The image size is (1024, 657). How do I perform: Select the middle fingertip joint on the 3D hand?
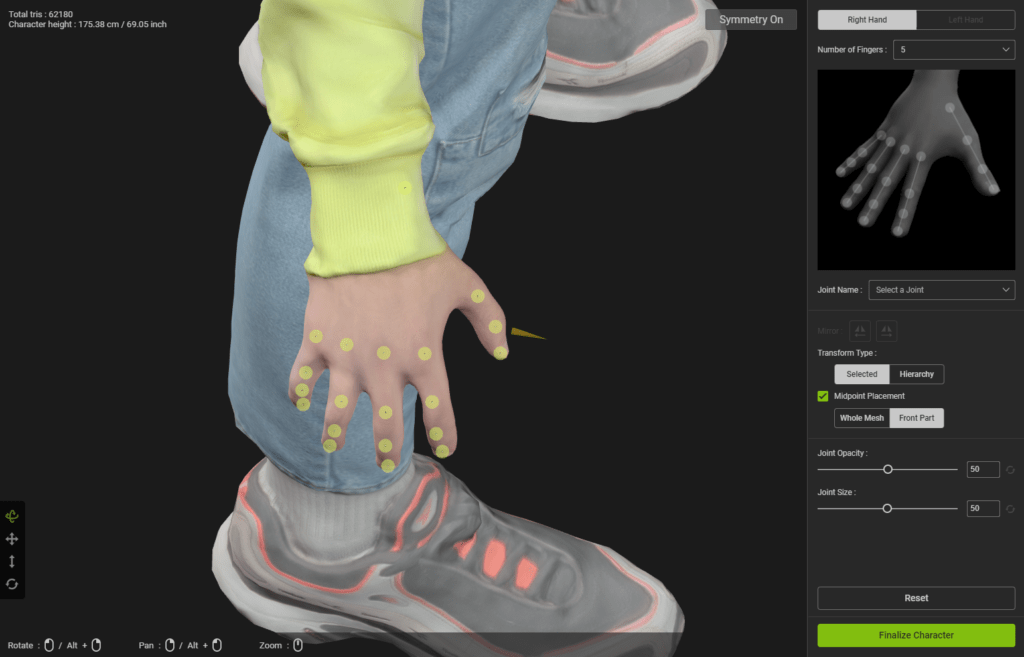[388, 466]
